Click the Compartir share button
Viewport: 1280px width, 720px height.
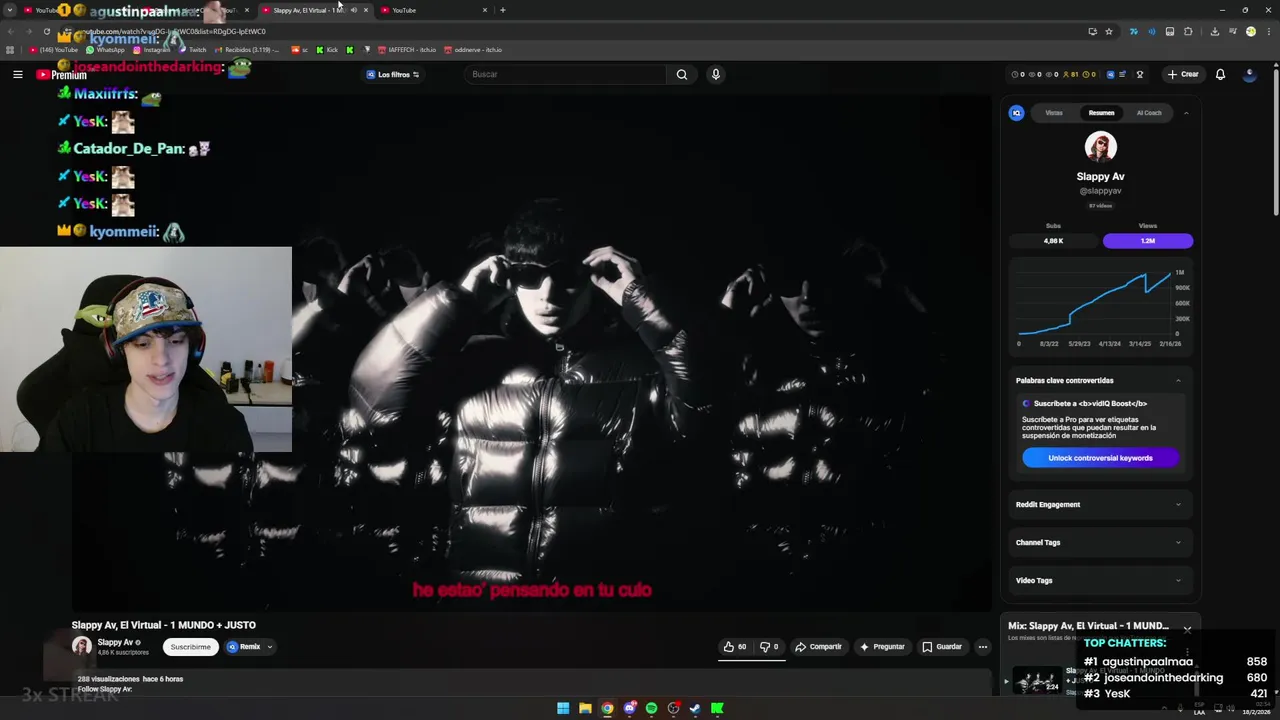tap(818, 647)
